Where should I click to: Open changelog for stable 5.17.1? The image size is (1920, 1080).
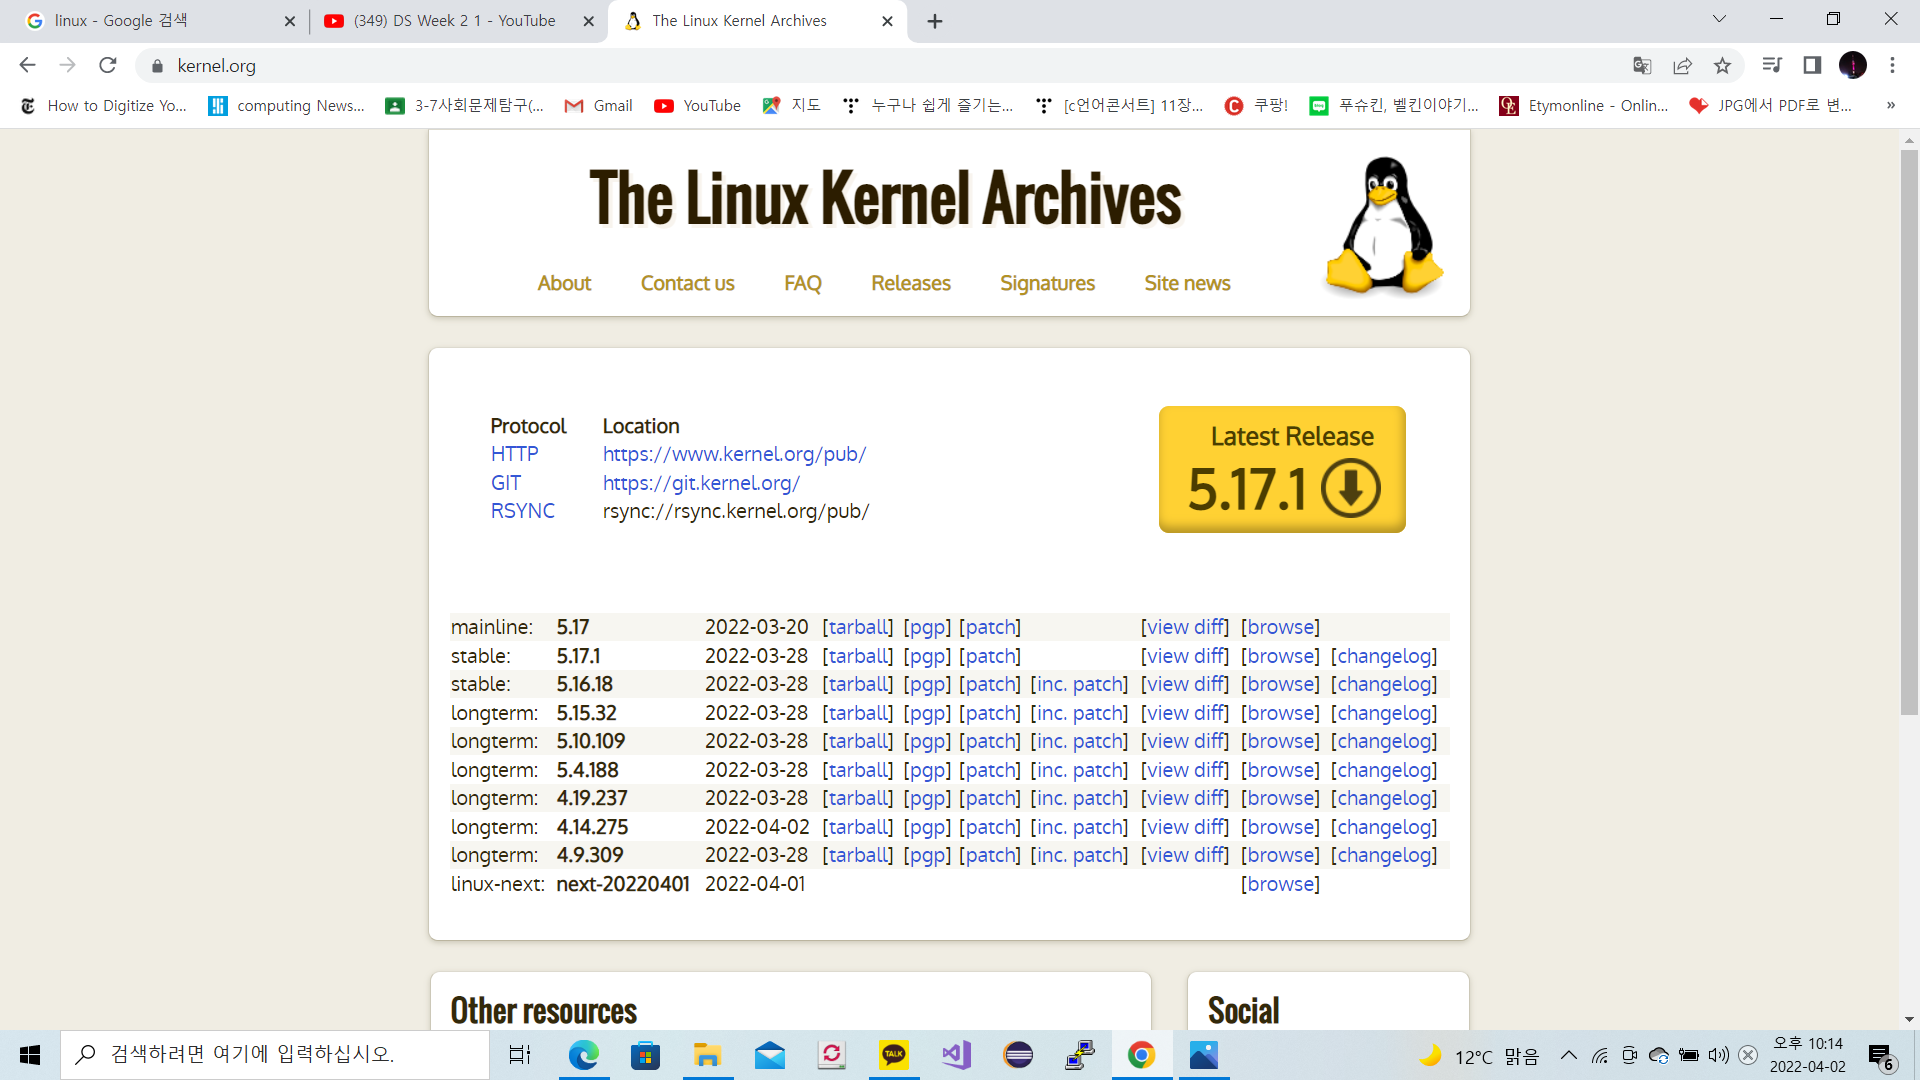click(1383, 656)
